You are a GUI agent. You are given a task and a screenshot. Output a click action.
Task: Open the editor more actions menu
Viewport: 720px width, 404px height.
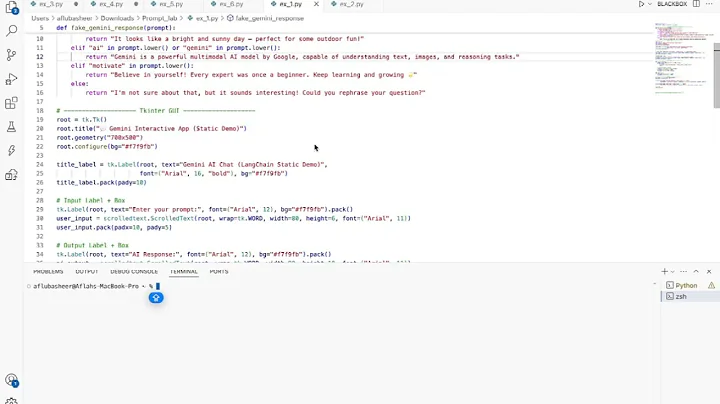click(x=709, y=4)
